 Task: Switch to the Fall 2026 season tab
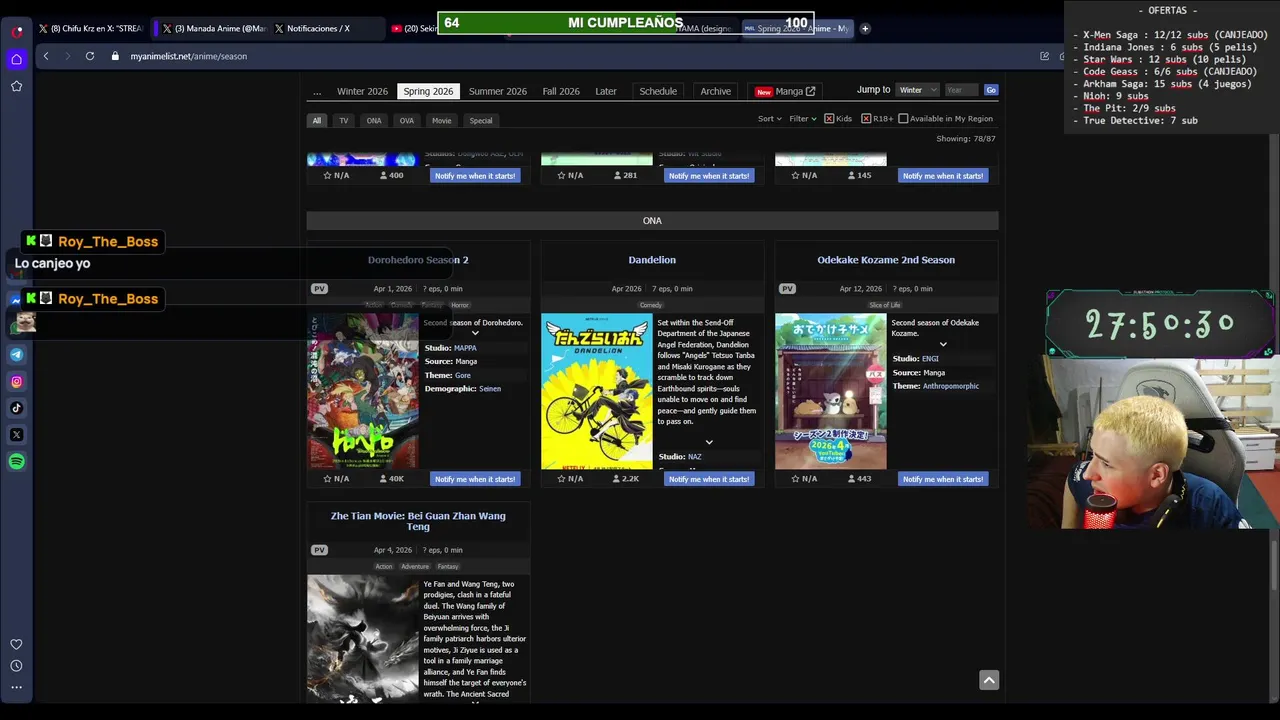[561, 91]
